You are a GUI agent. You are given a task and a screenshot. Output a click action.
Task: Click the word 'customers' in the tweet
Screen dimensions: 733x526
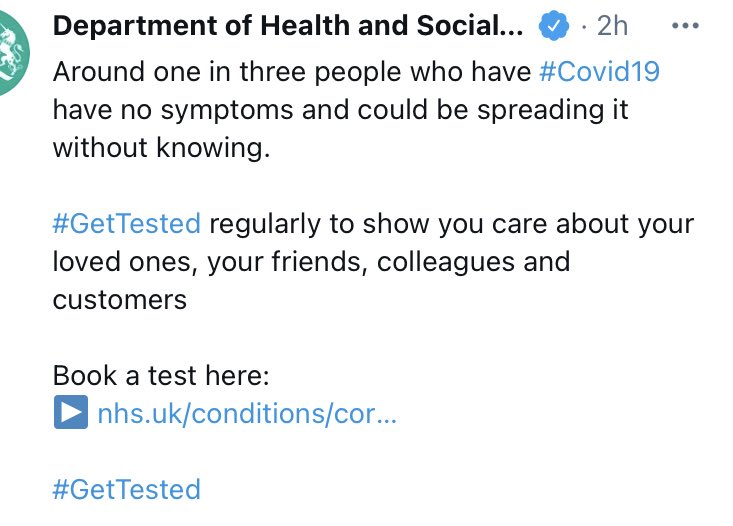[120, 300]
